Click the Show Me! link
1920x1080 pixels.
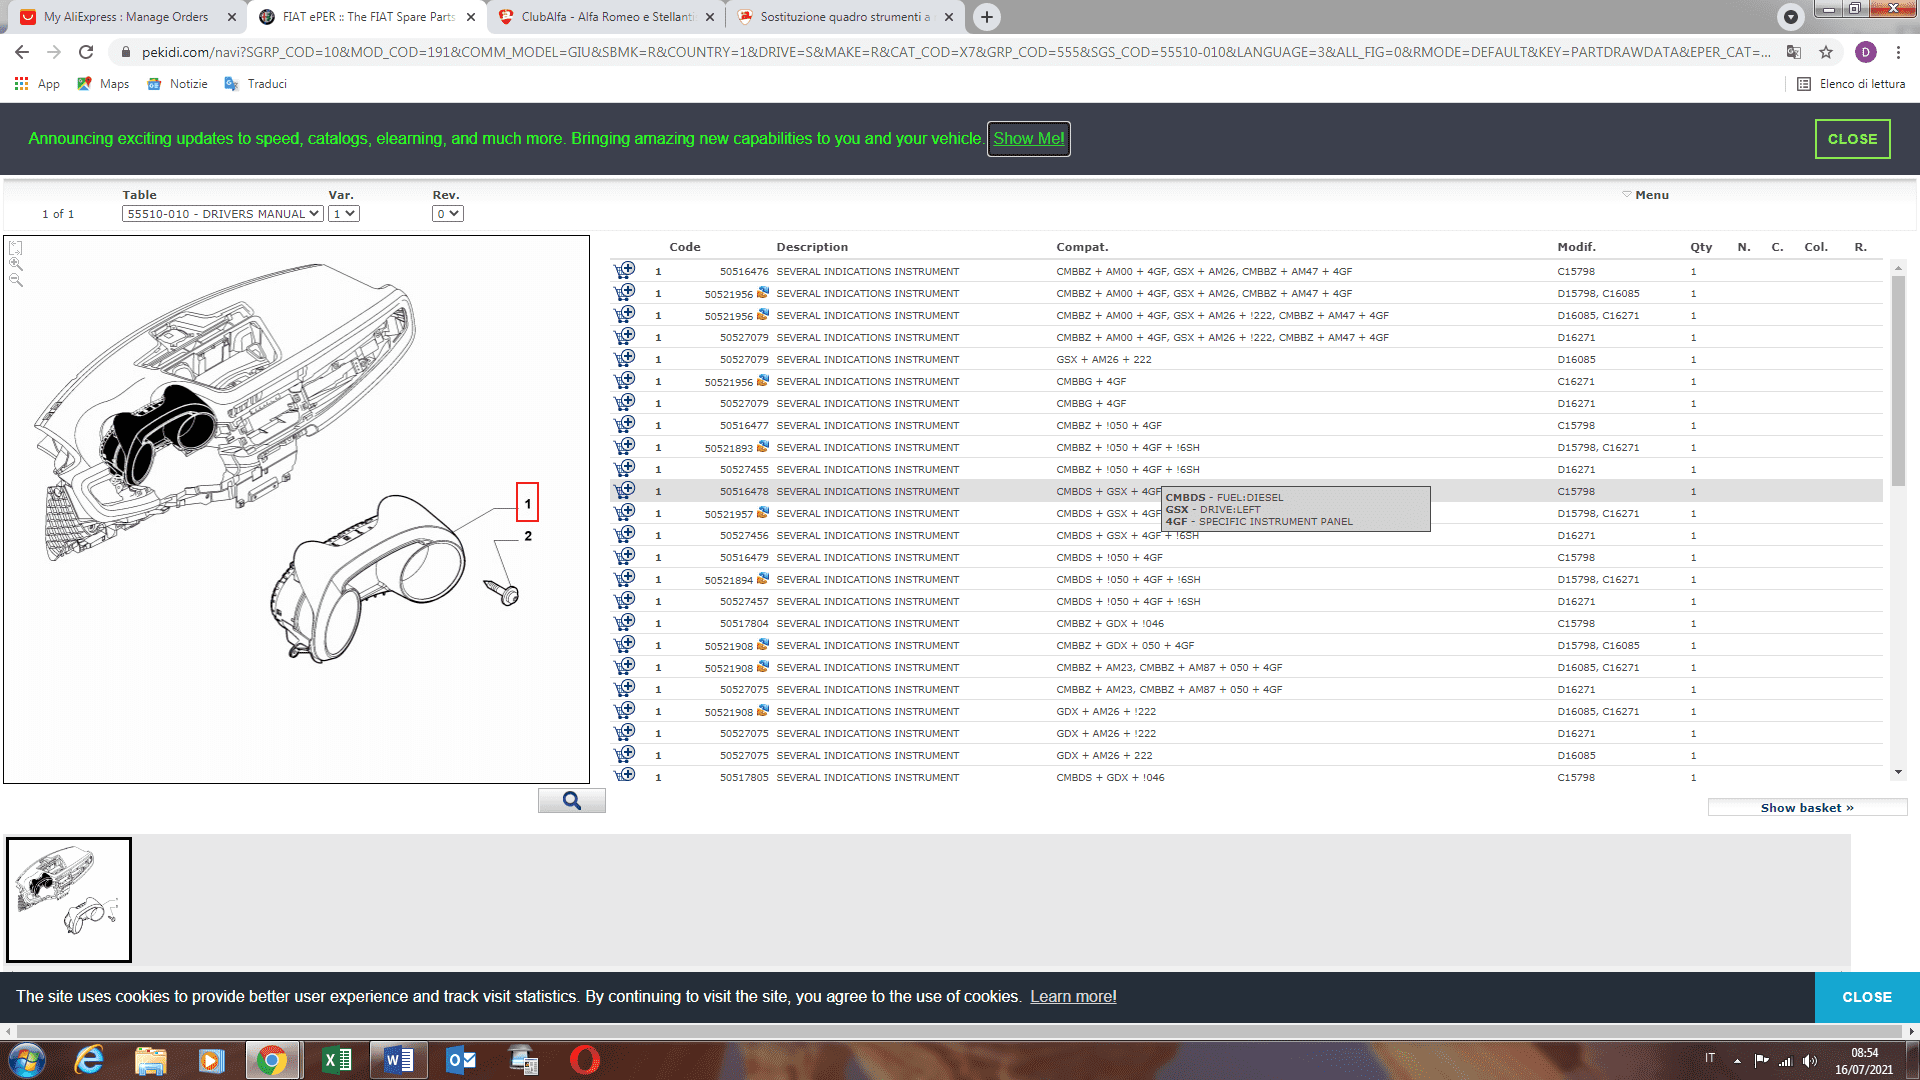tap(1028, 139)
